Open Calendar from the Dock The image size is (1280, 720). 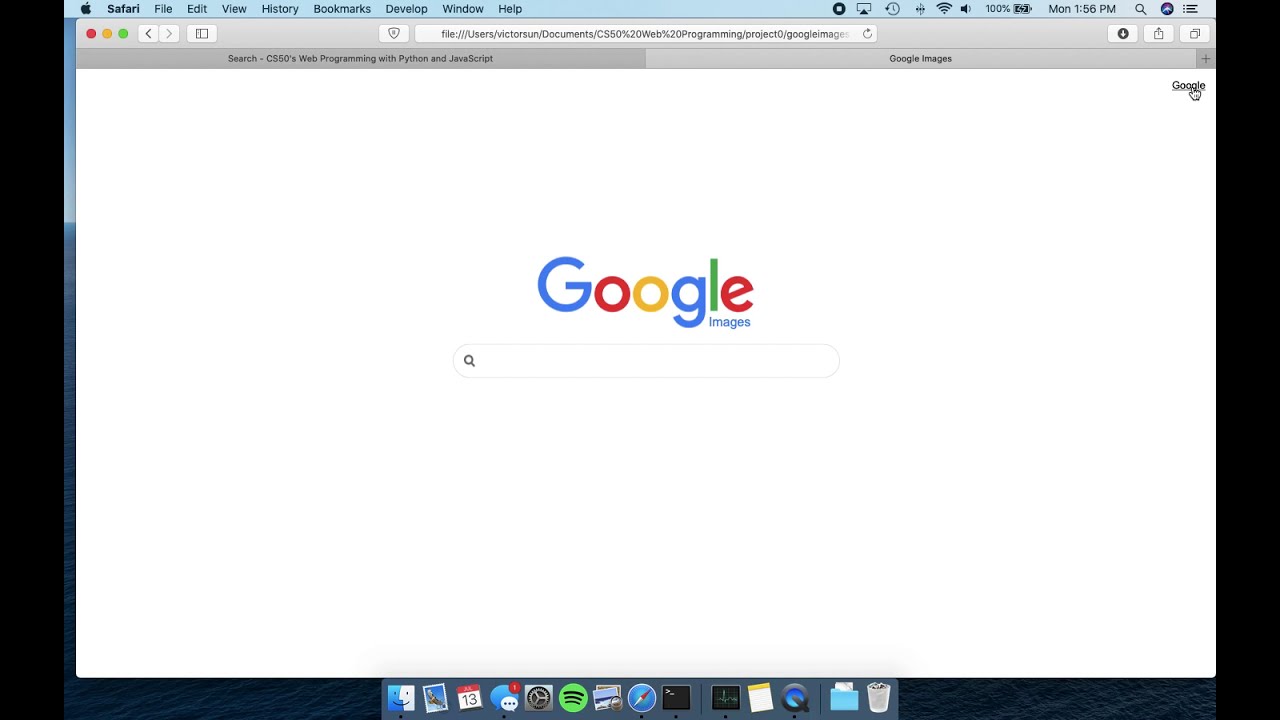point(470,697)
